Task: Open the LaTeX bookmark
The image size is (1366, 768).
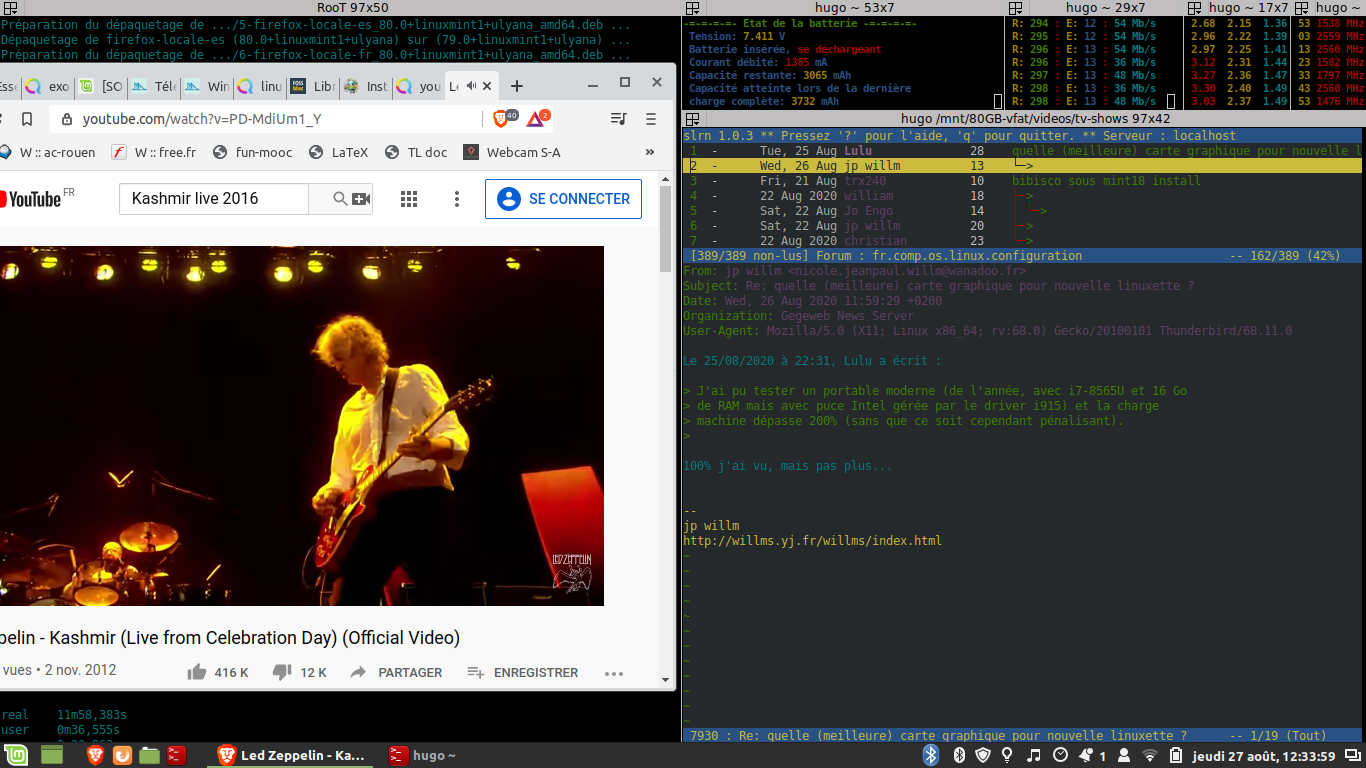Action: pos(339,153)
